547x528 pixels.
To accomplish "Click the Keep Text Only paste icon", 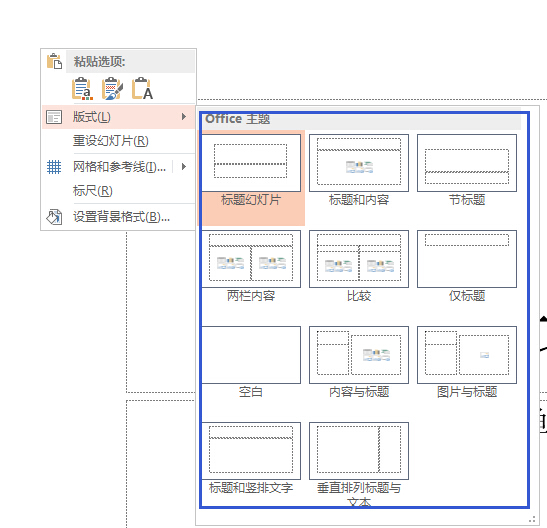I will (x=142, y=89).
